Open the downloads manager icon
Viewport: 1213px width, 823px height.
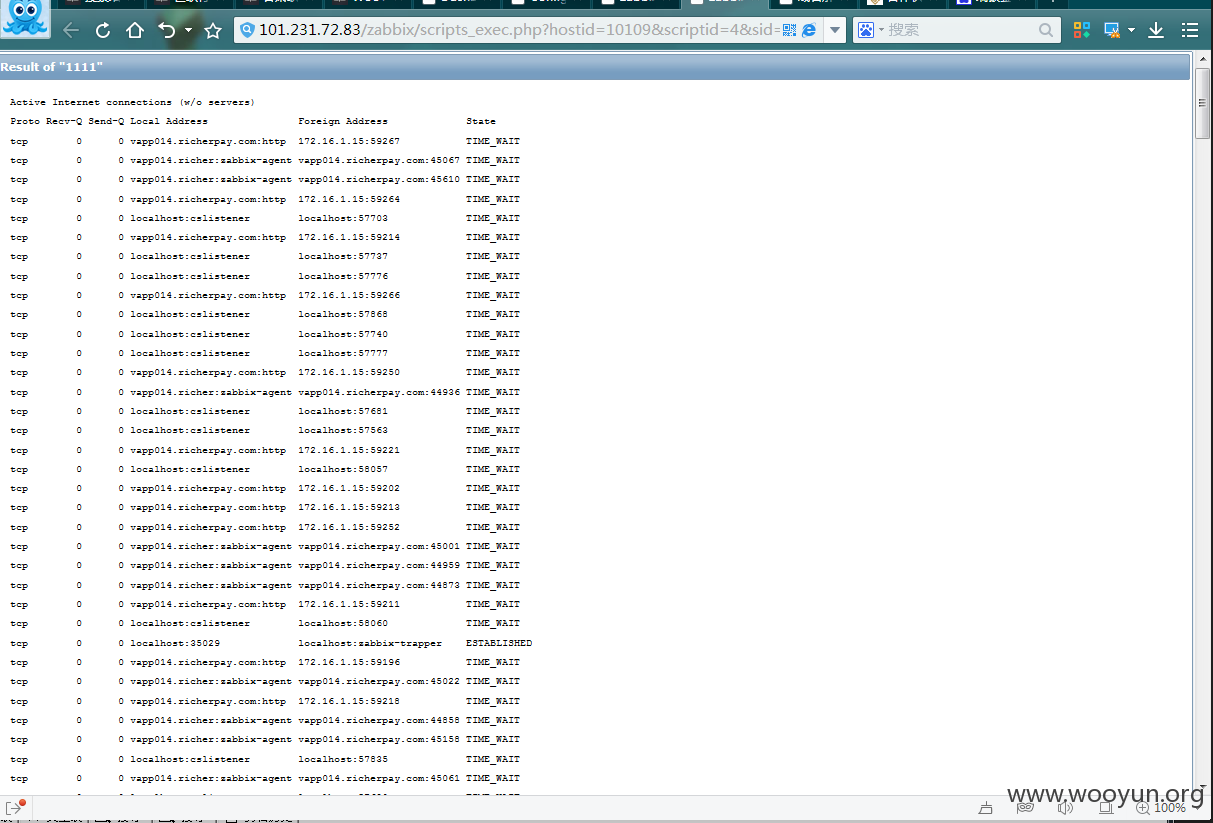coord(1156,30)
